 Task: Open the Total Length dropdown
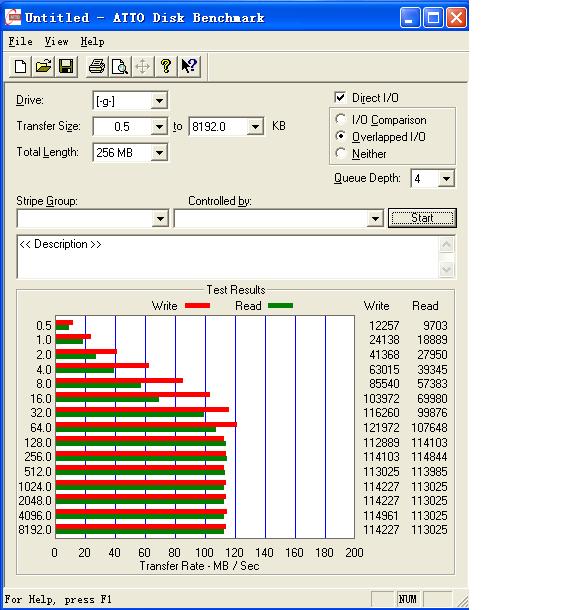[159, 152]
